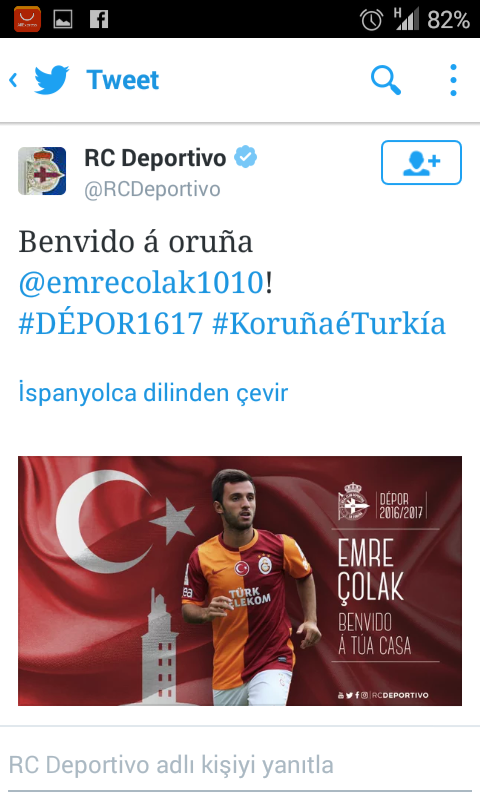Tap the verified badge next to RC Deportivo
The height and width of the screenshot is (800, 480).
pyautogui.click(x=245, y=157)
